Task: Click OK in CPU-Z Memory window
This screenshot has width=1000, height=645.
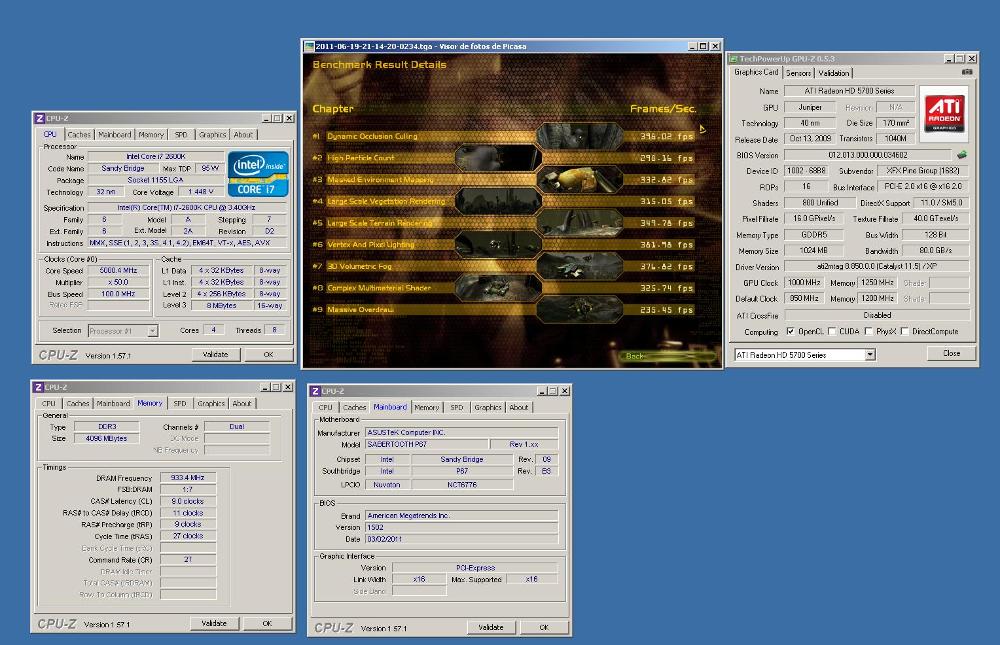Action: 267,623
